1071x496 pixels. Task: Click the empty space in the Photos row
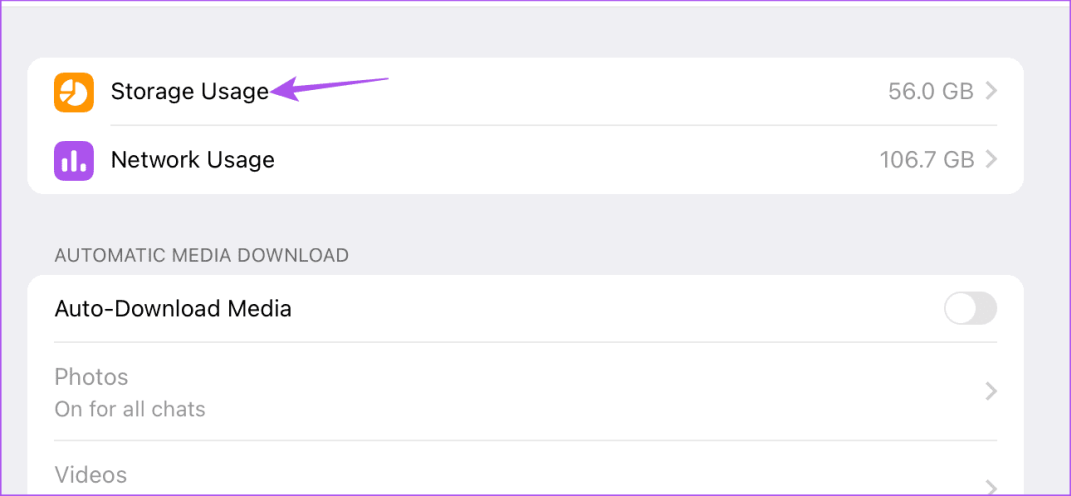click(x=570, y=391)
